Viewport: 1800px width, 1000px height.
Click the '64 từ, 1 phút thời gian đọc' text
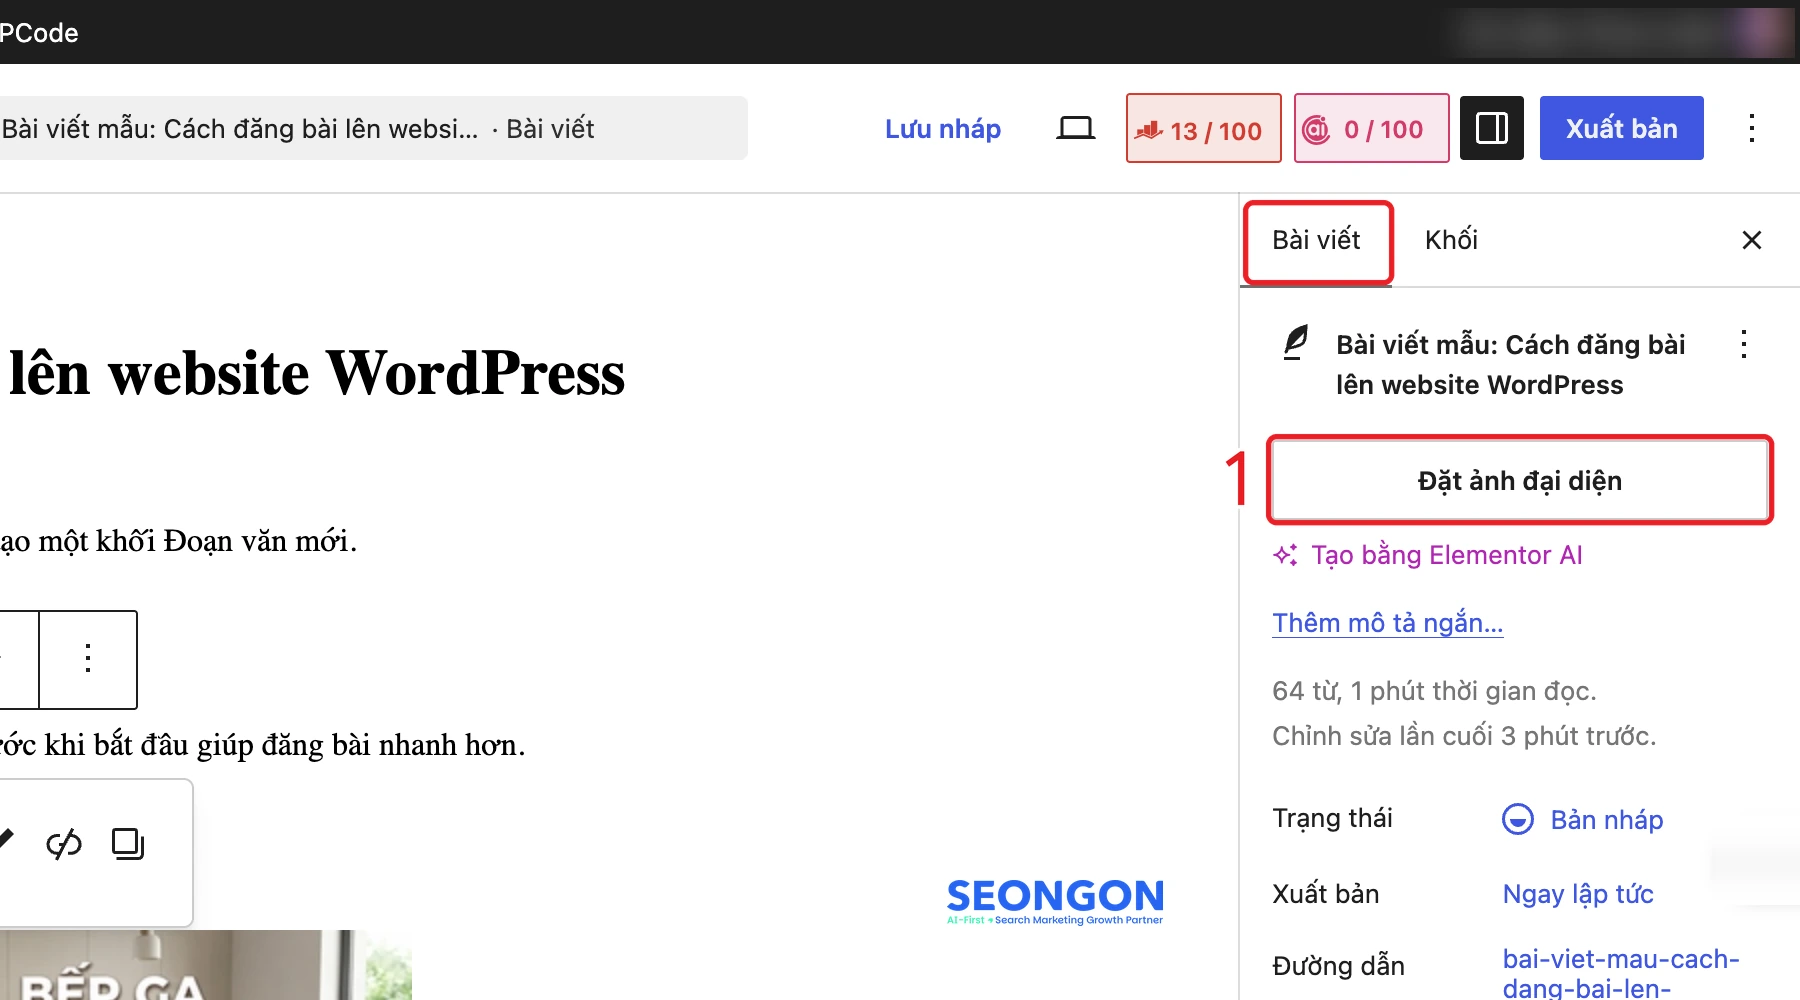[x=1434, y=691]
